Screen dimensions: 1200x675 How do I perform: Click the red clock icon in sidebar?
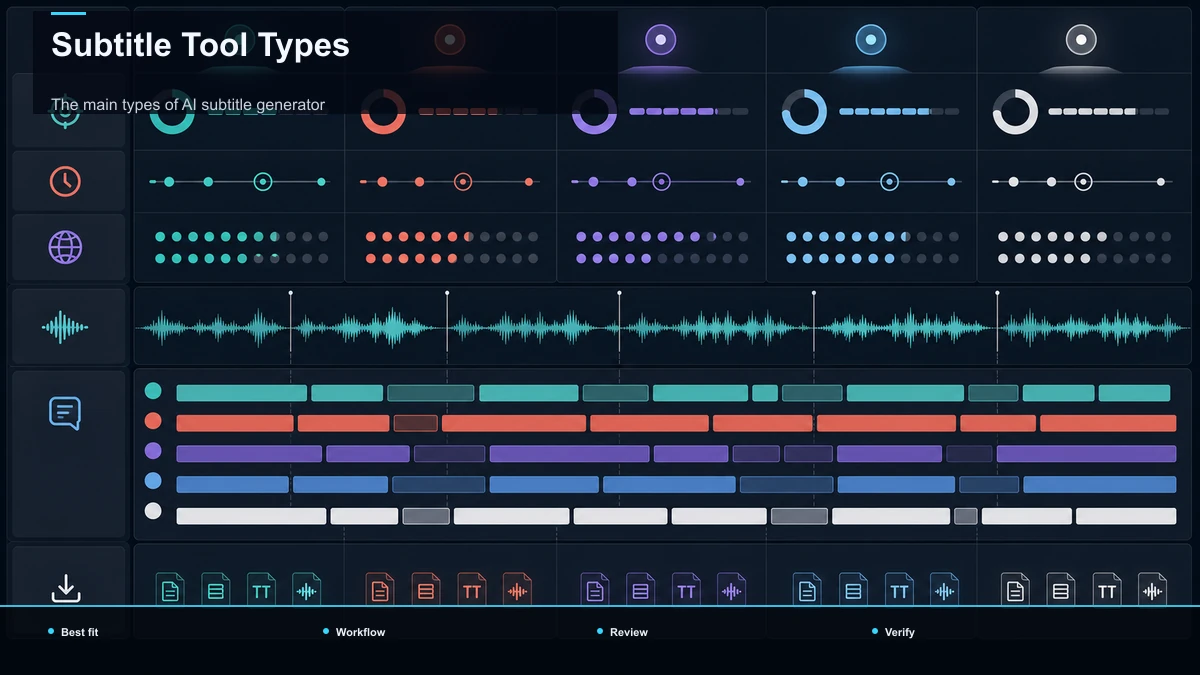(x=65, y=181)
